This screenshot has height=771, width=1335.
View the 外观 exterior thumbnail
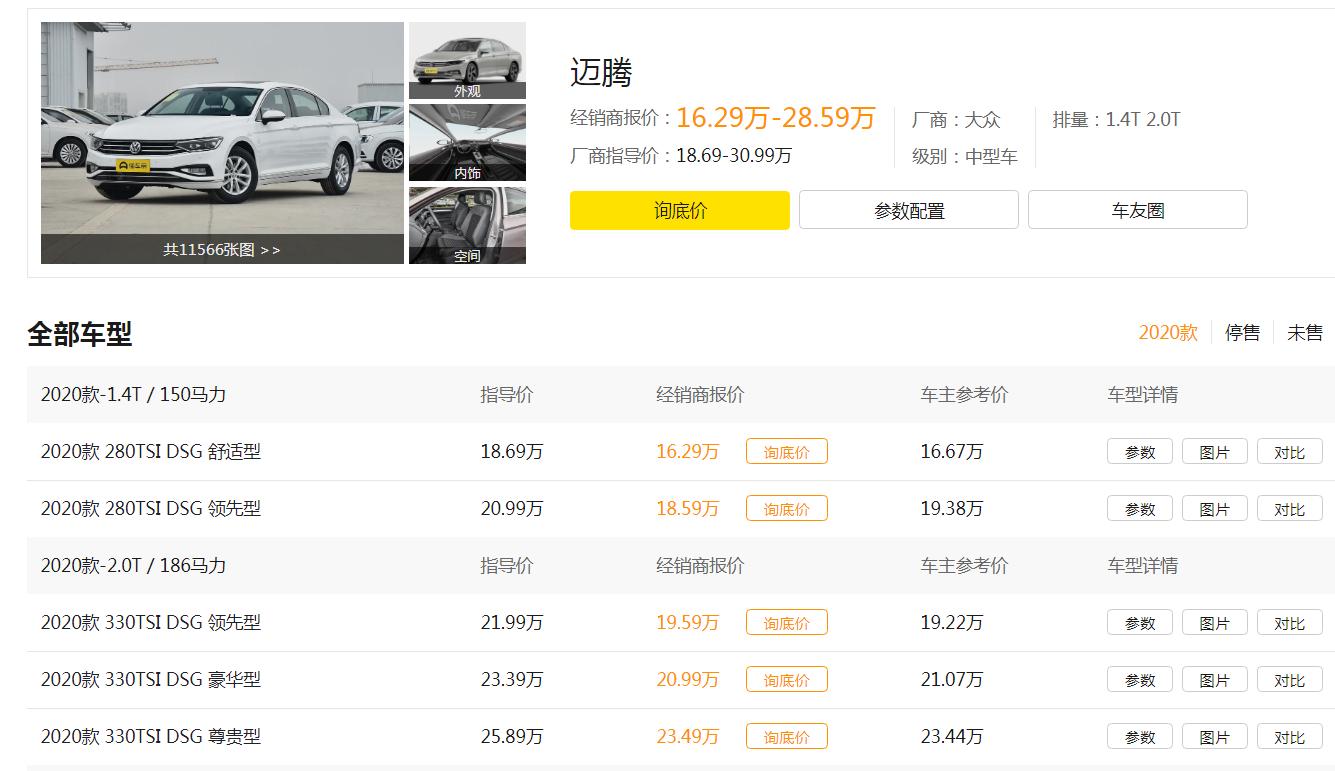[x=467, y=60]
